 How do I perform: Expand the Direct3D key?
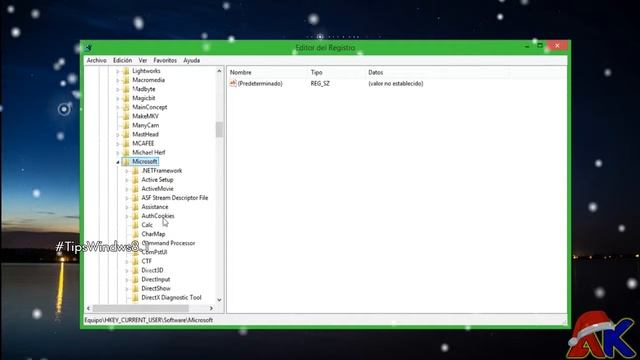click(127, 270)
